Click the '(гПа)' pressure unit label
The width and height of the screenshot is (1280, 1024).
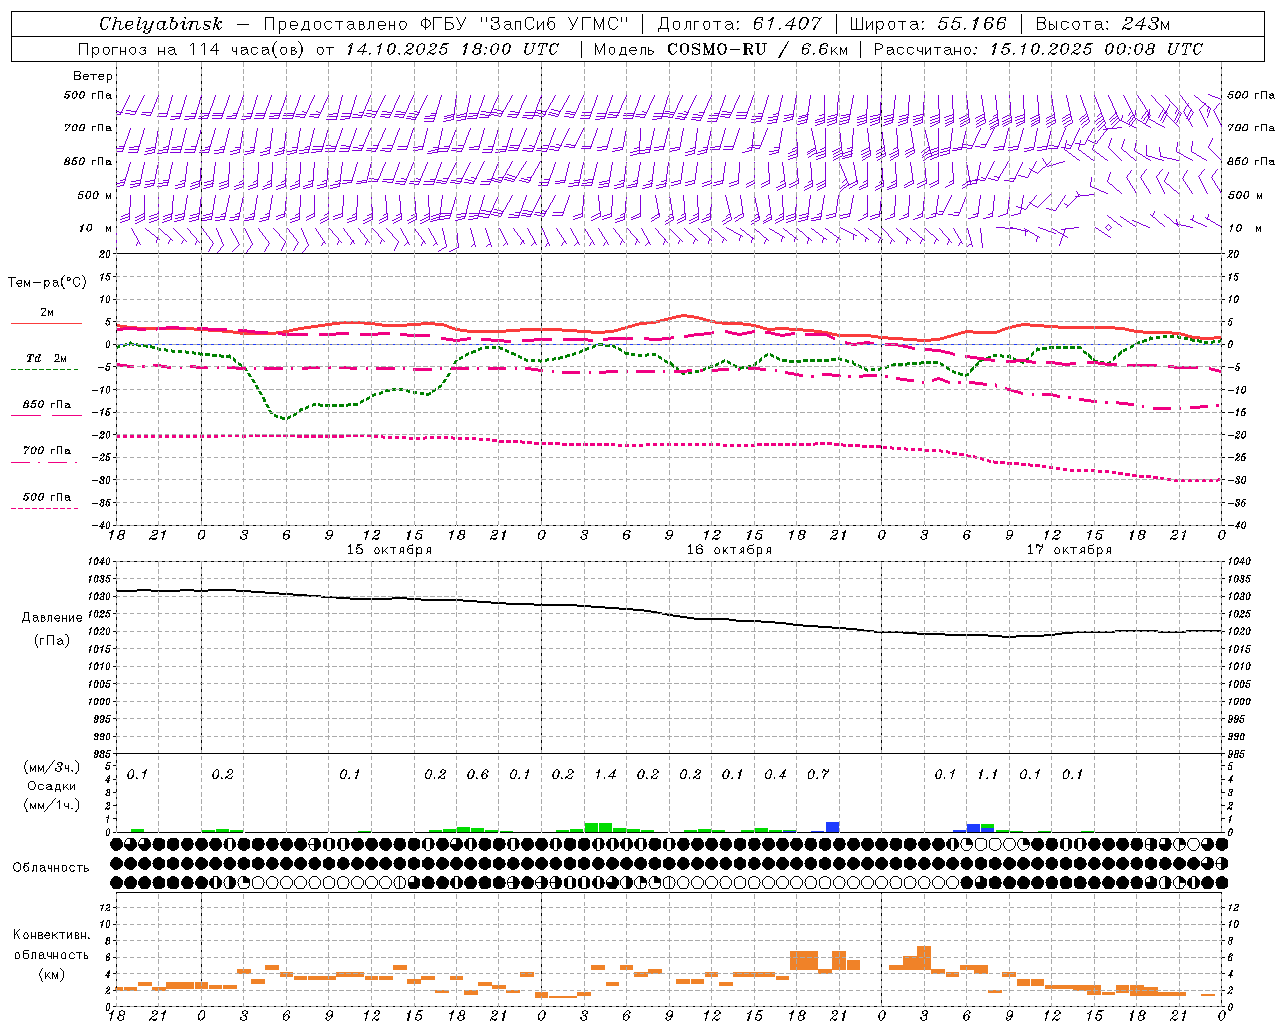click(x=51, y=641)
